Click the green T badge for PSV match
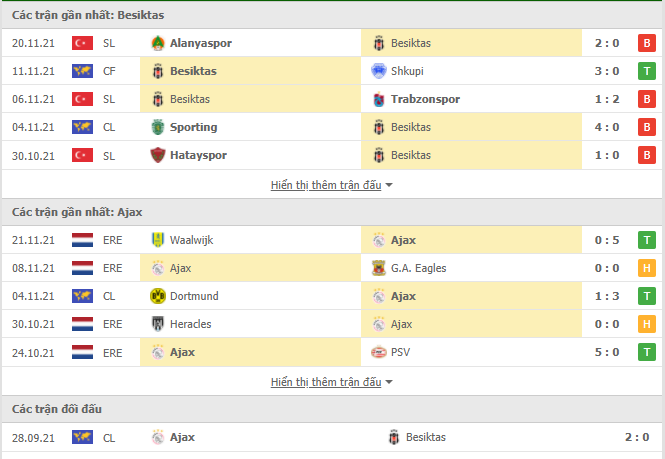Screen dimensions: 665x459 click(647, 352)
